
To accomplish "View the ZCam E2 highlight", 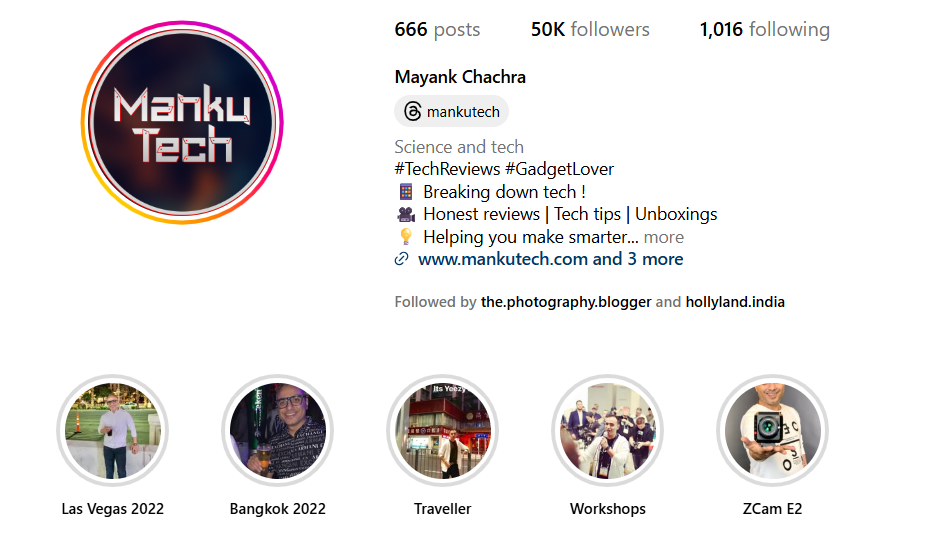I will (x=773, y=430).
